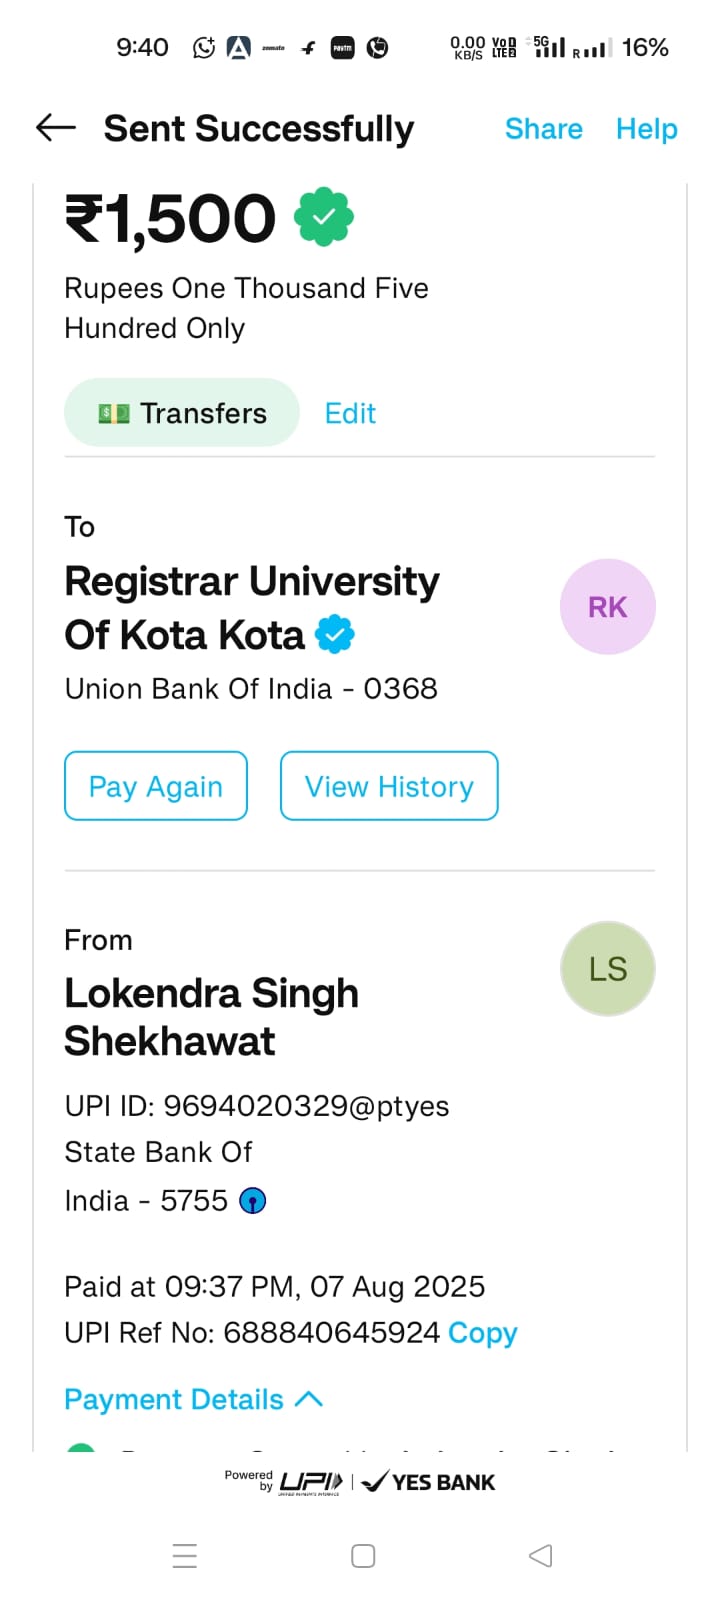Open the Transfers category tag

[182, 413]
